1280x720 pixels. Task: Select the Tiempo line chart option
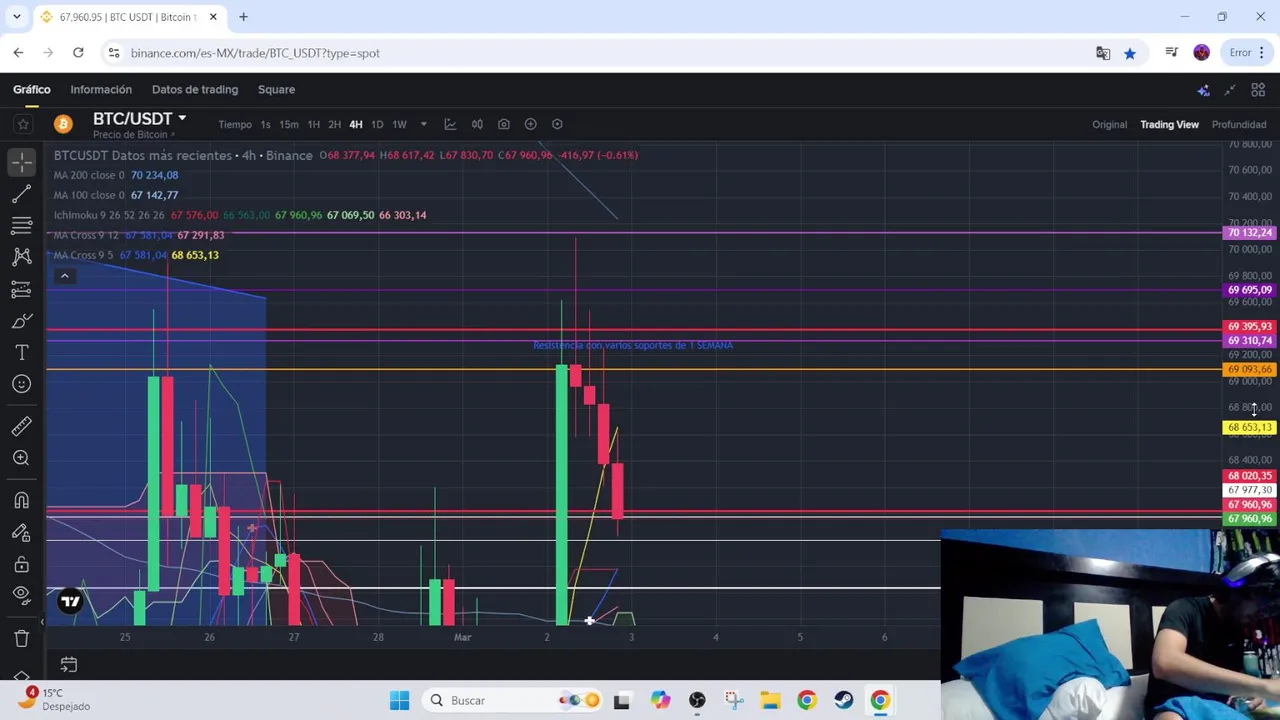[235, 125]
